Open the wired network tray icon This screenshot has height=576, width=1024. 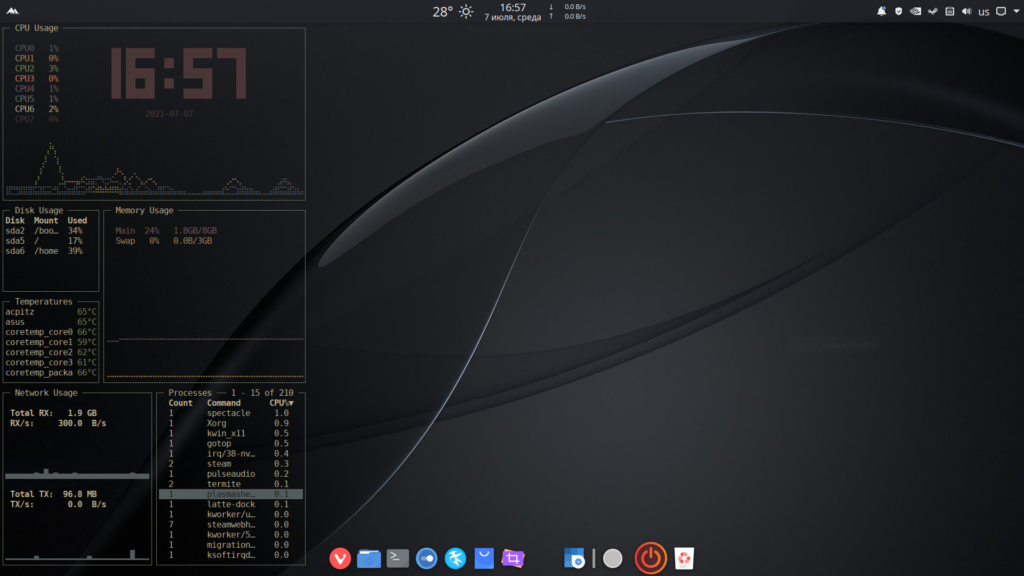point(1001,11)
